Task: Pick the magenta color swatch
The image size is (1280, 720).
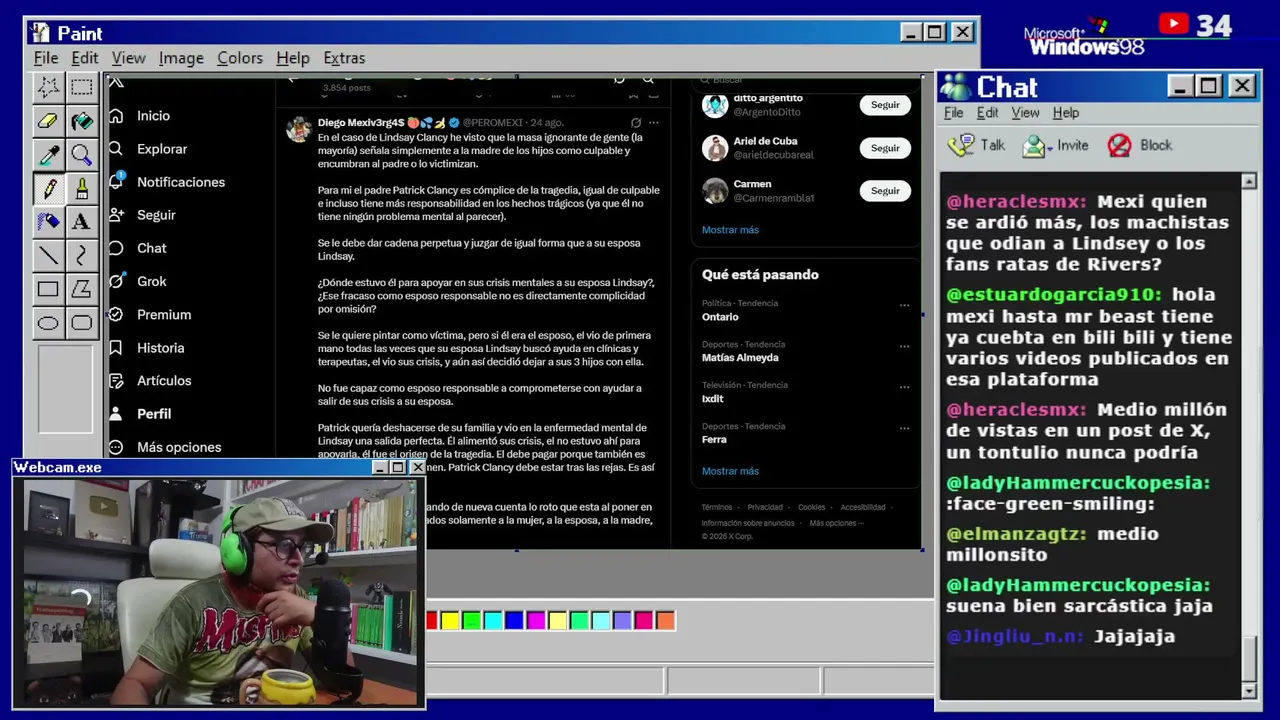Action: coord(536,621)
